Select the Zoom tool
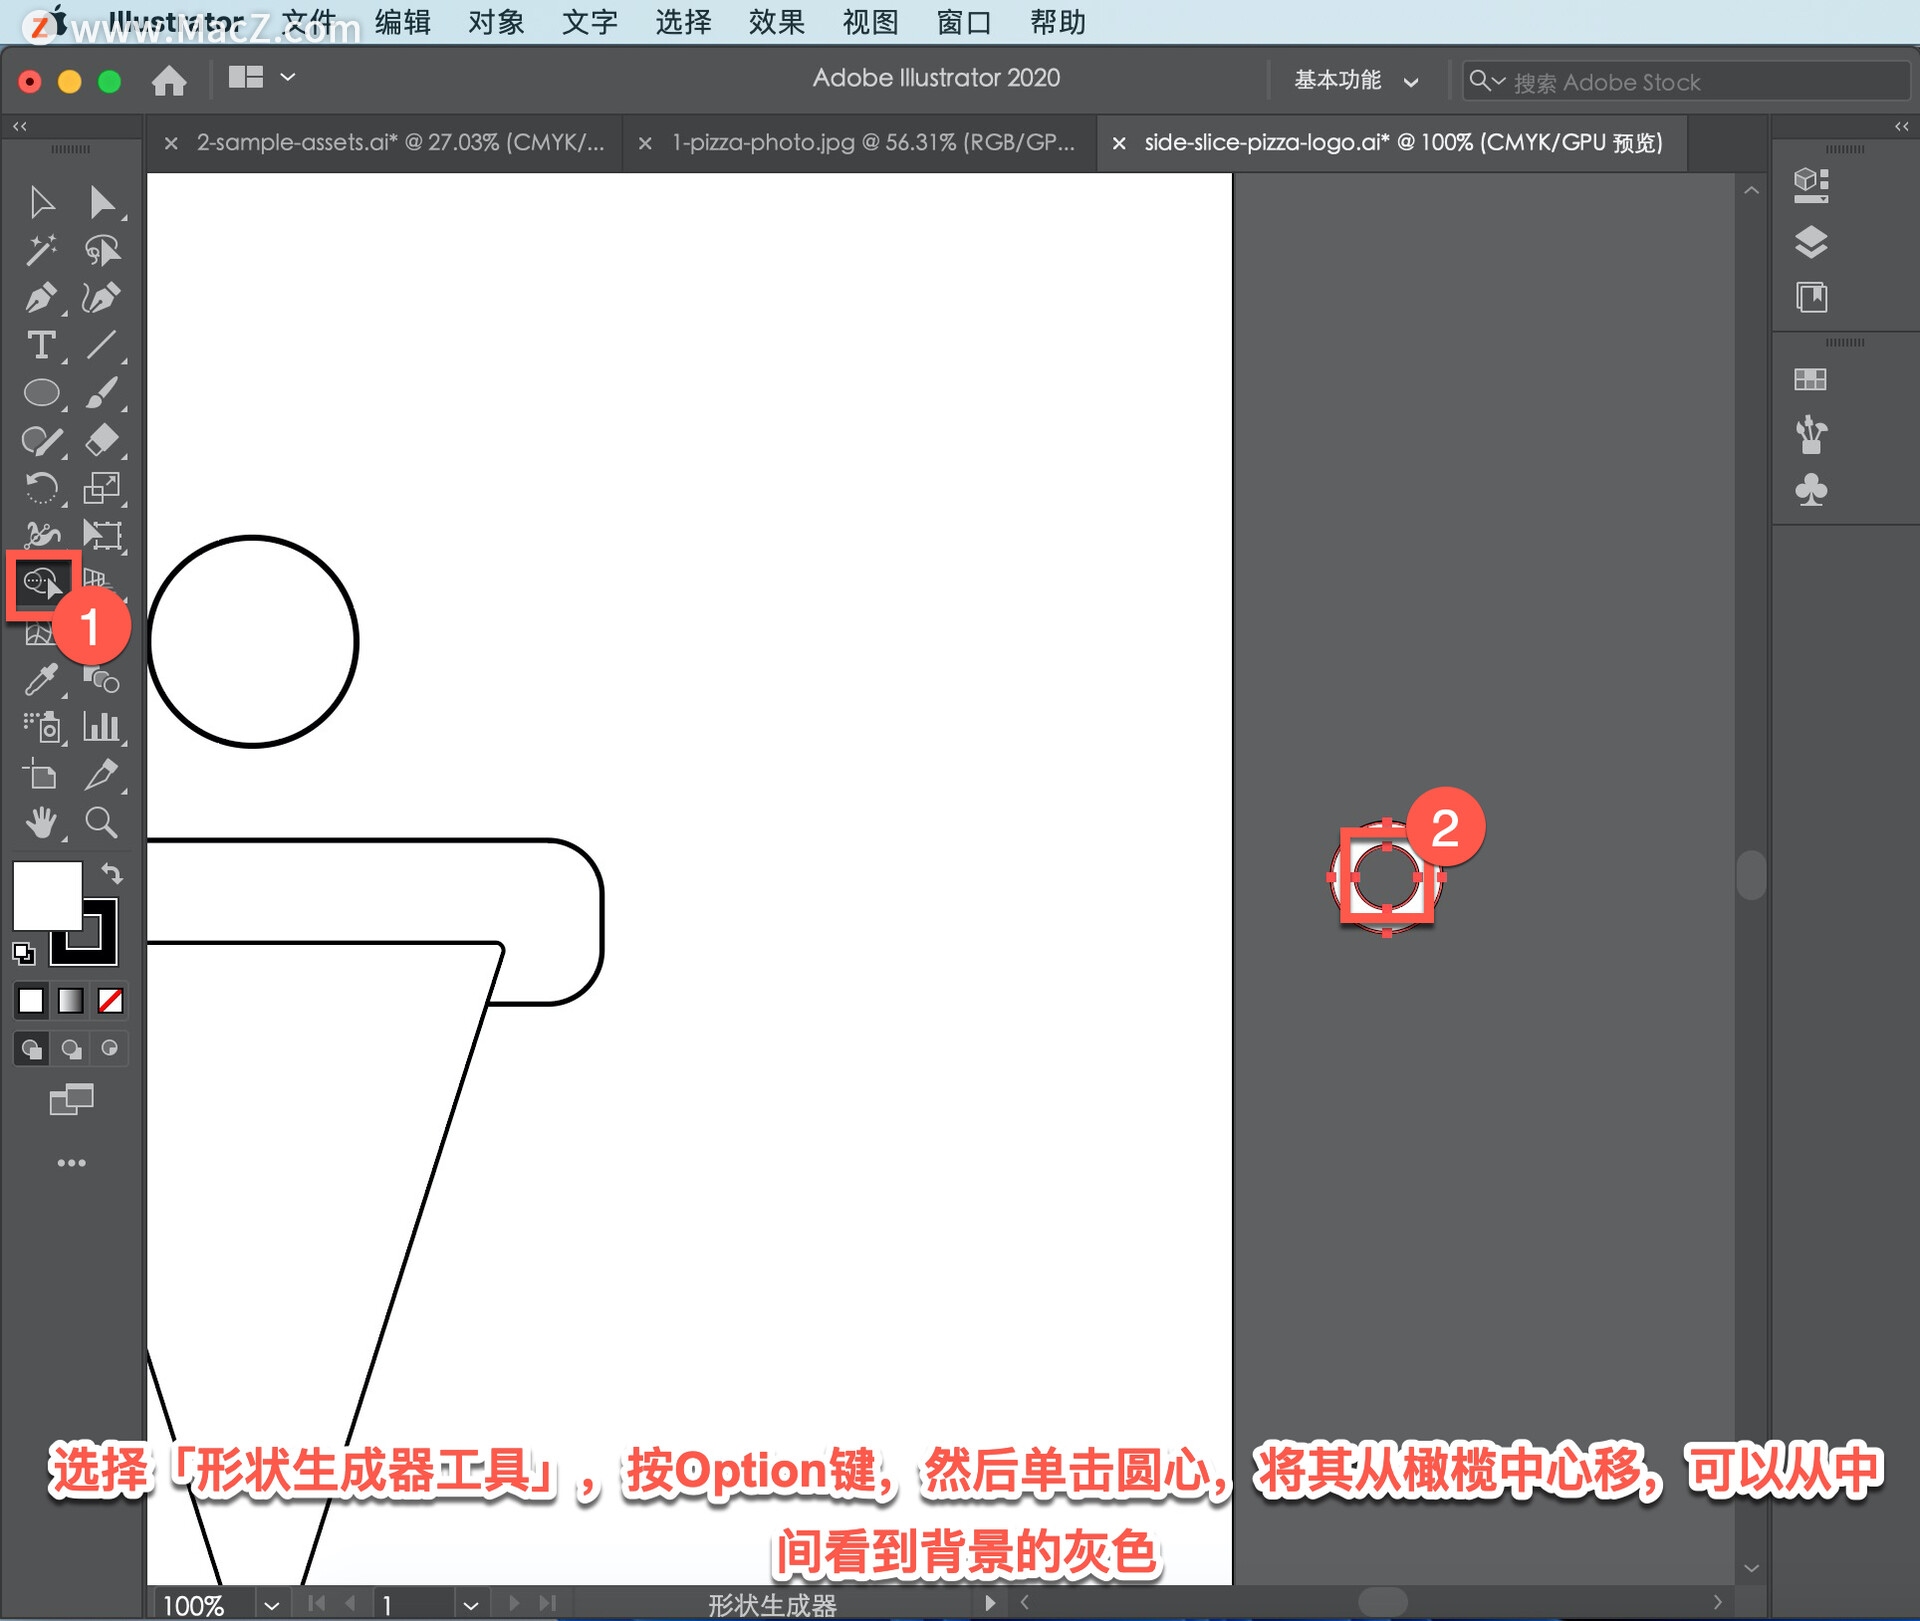The image size is (1920, 1621). click(101, 824)
